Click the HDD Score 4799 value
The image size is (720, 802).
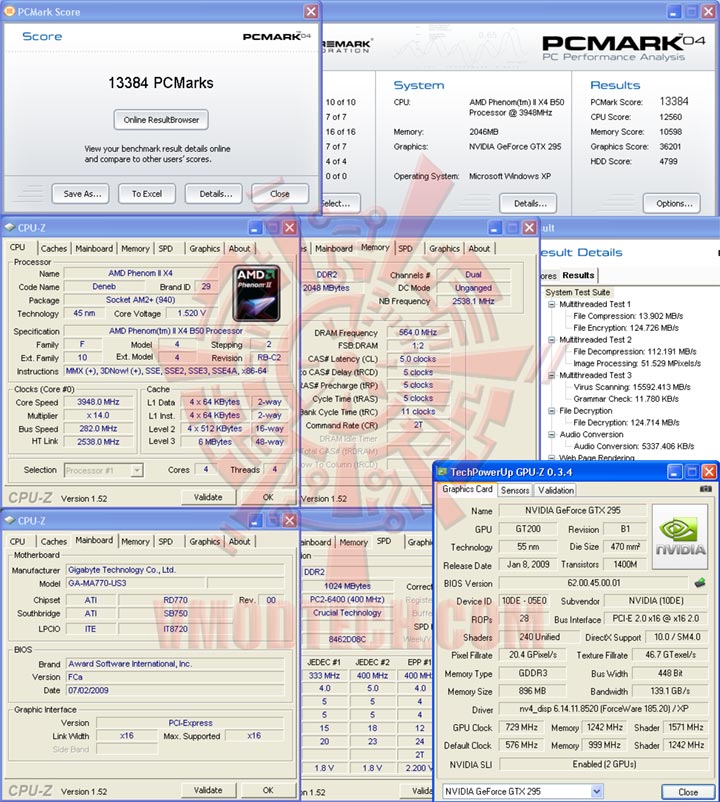(668, 161)
